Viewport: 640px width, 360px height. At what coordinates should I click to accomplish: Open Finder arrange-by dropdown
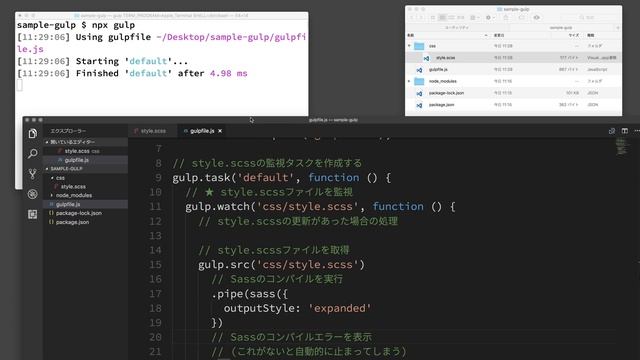coord(474,18)
